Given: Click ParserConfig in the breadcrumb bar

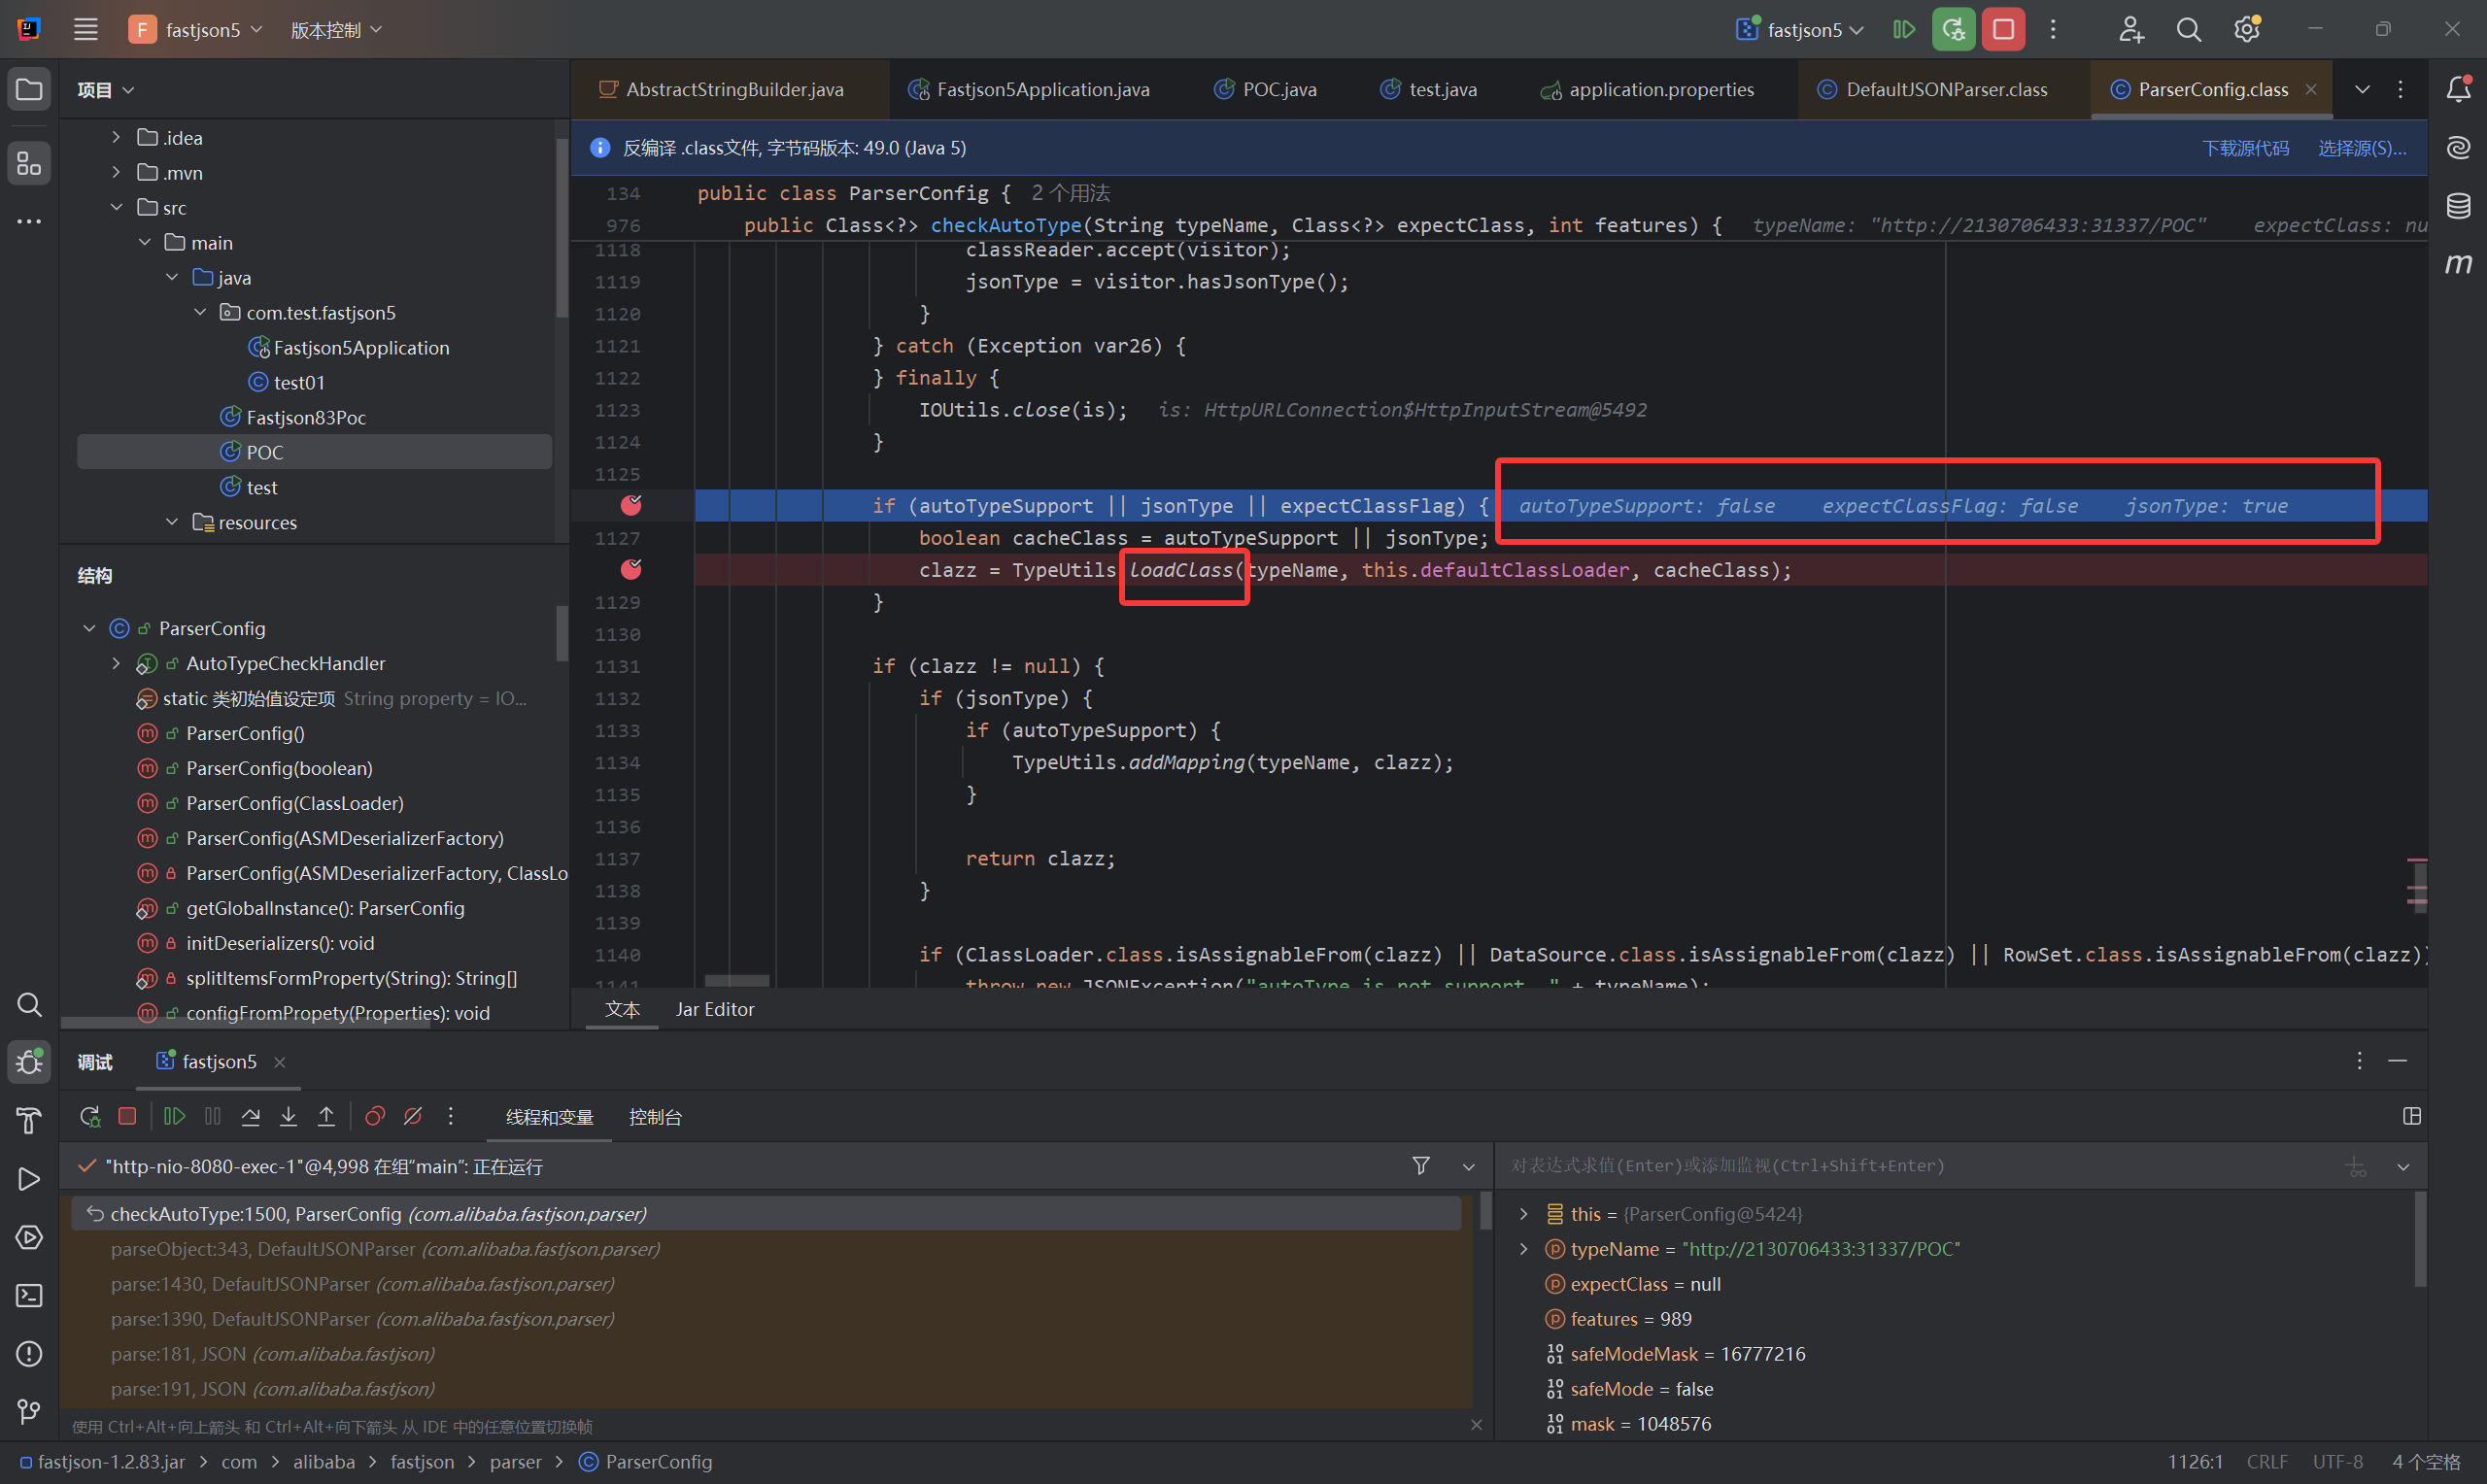Looking at the screenshot, I should (646, 1462).
